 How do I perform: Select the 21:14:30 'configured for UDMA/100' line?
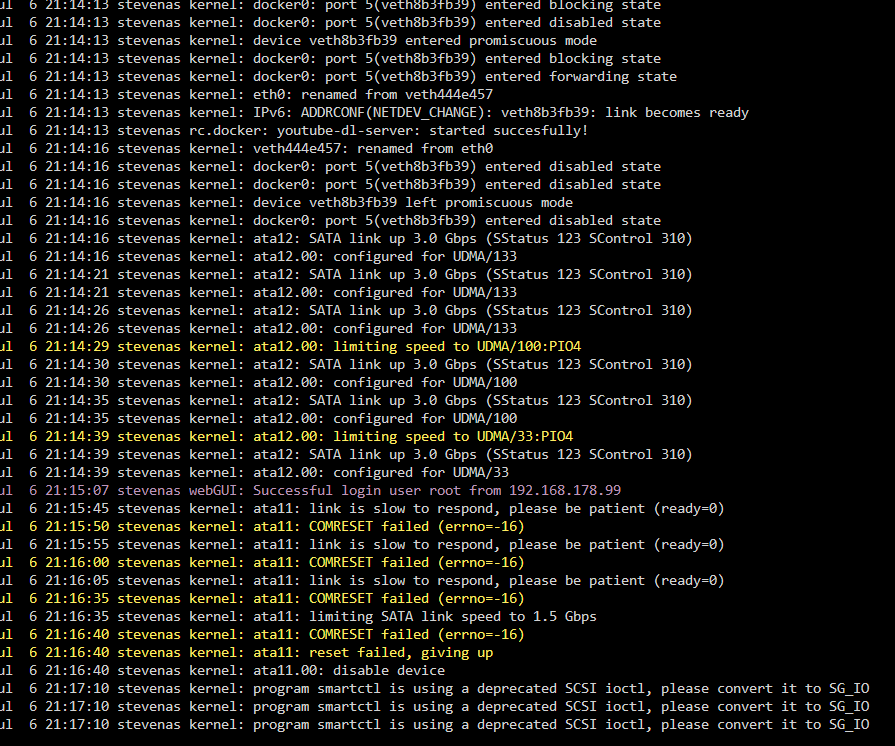(259, 382)
